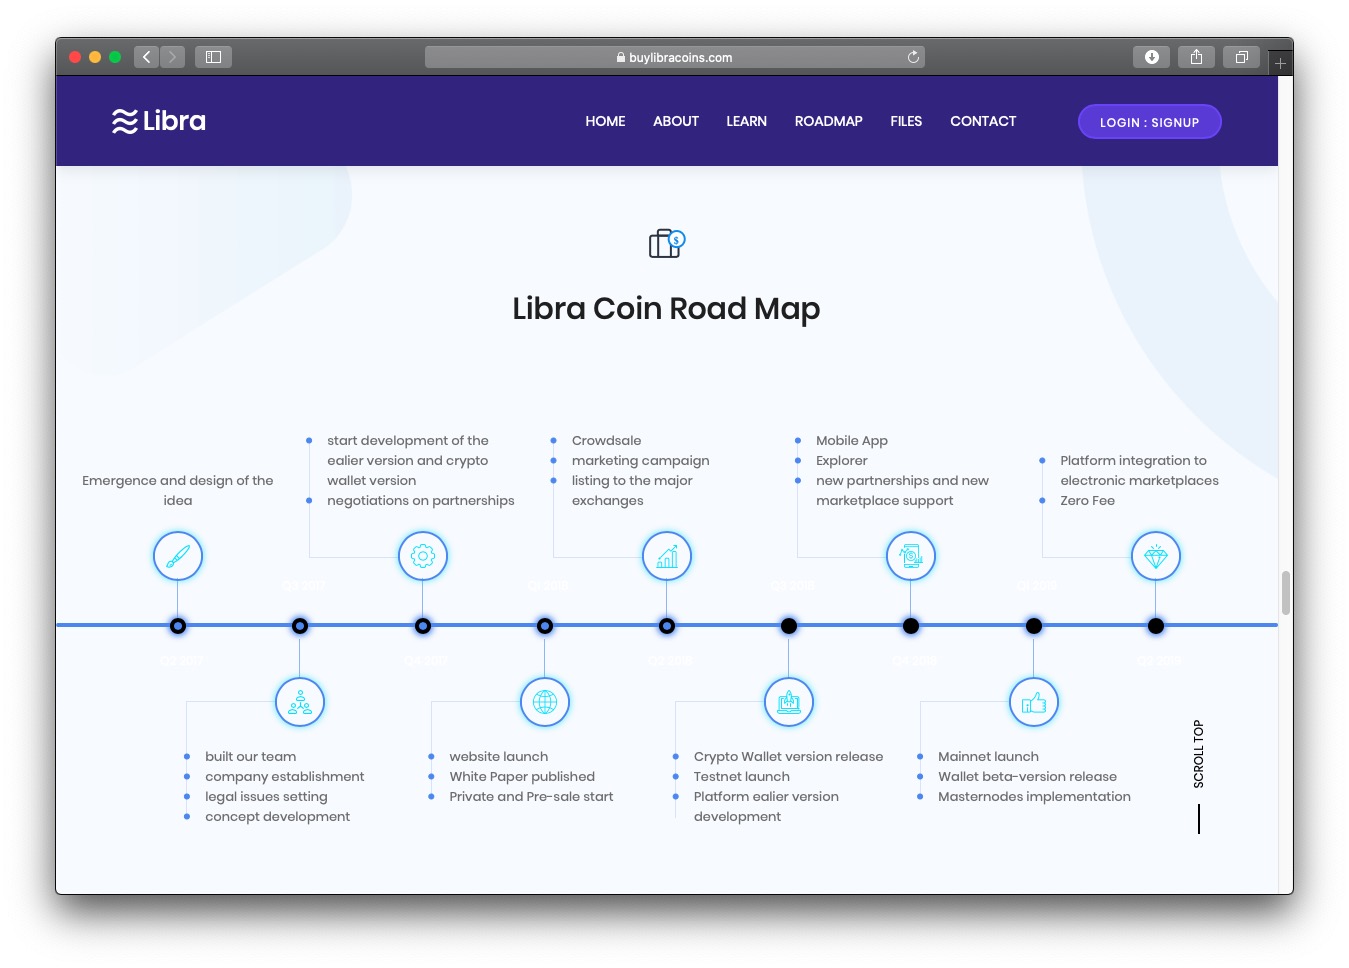
Task: Select the chart icon for Crowdsale
Action: (667, 556)
